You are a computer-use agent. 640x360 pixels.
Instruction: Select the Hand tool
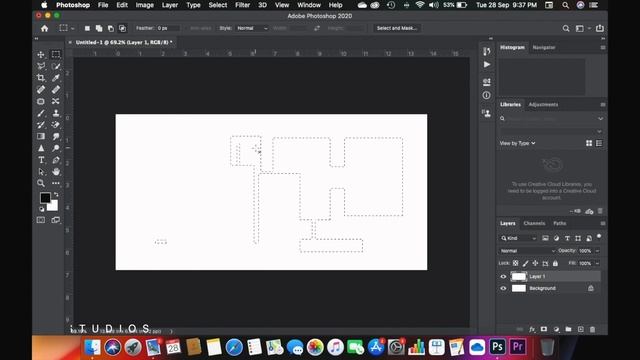pos(56,171)
